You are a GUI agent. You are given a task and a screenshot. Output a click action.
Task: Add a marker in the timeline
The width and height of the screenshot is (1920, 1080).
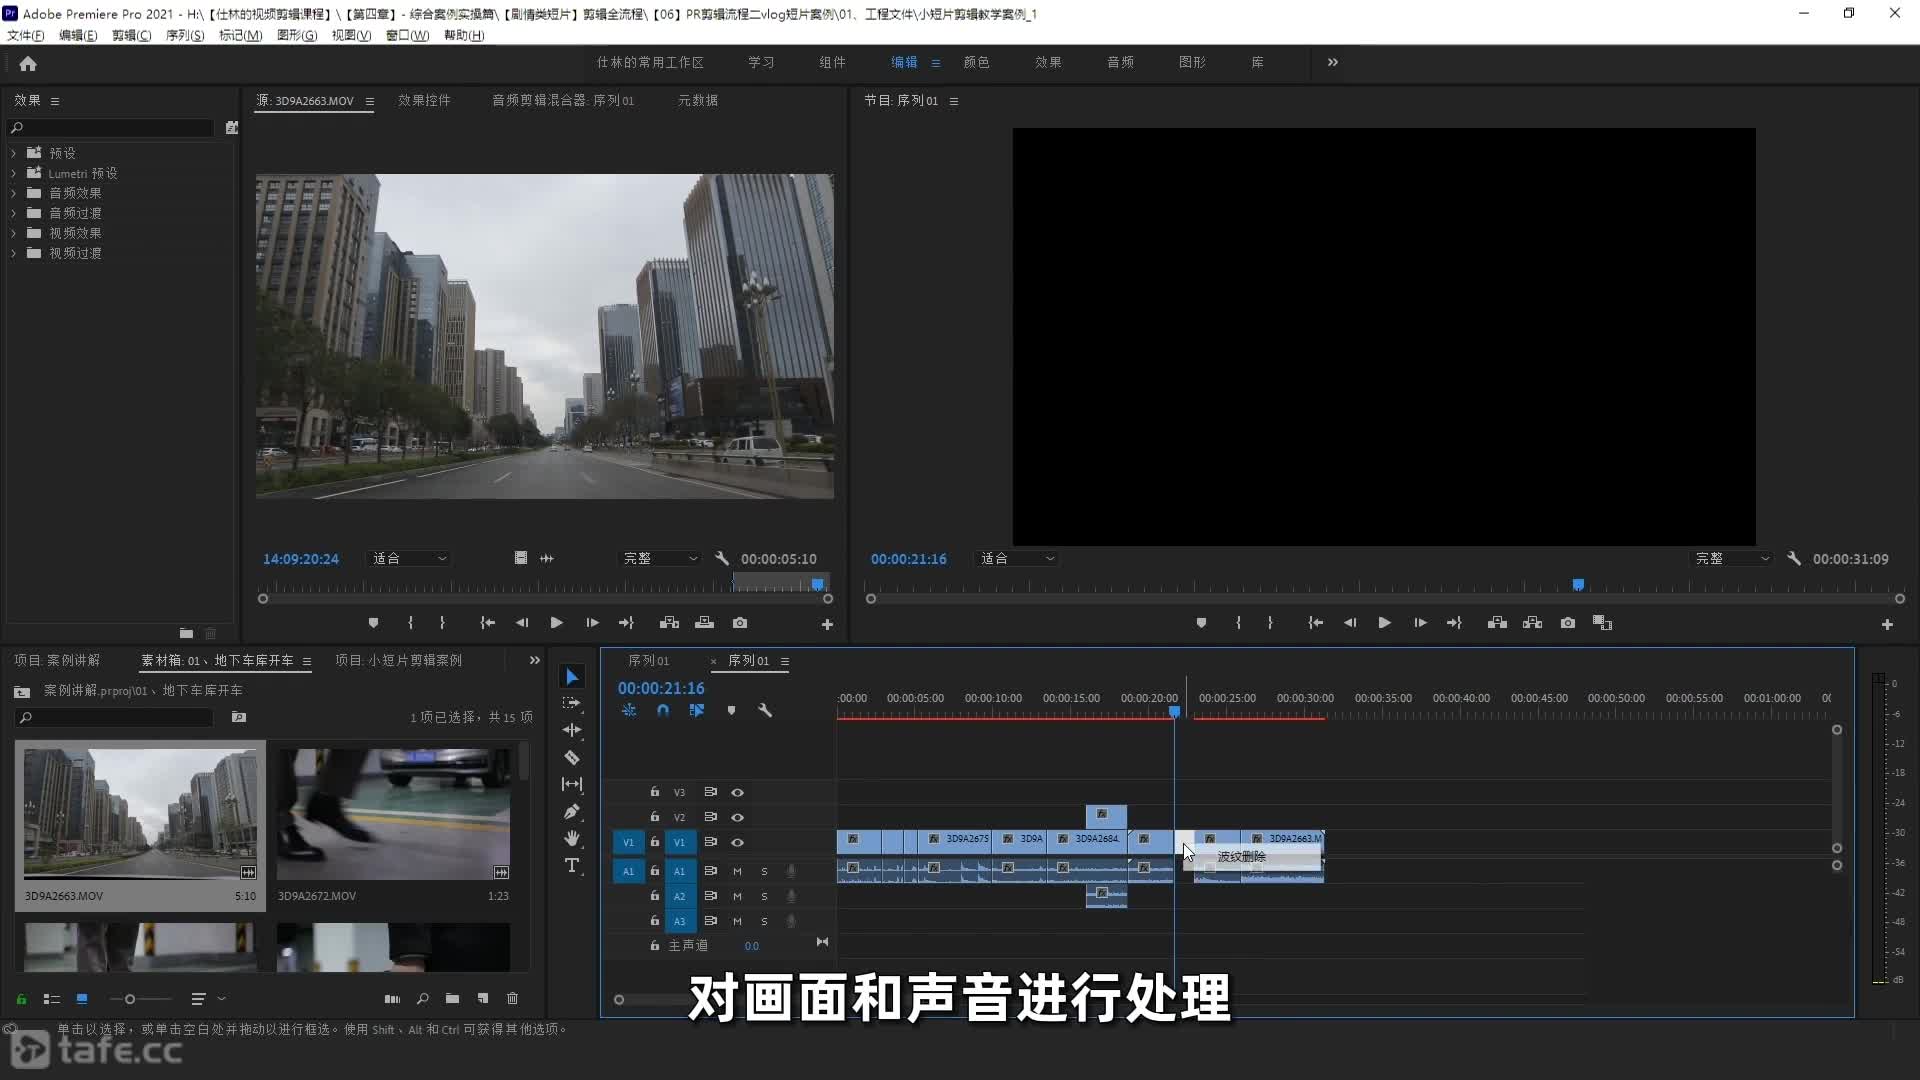[x=731, y=710]
